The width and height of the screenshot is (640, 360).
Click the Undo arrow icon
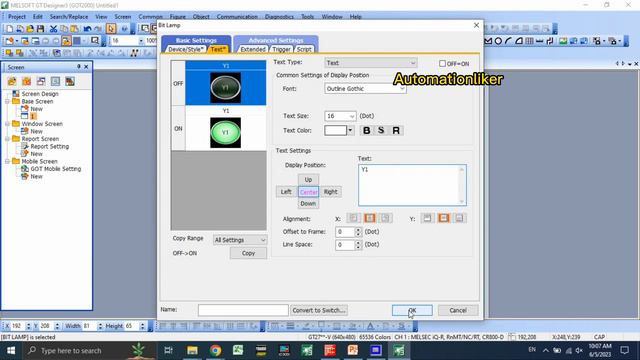point(87,29)
